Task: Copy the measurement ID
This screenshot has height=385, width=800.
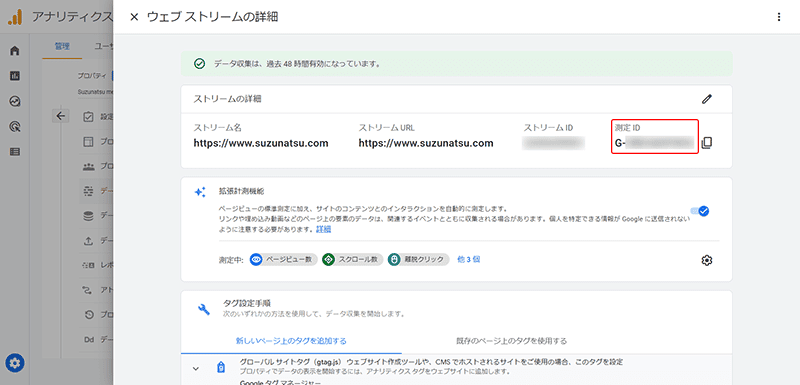Action: (707, 143)
